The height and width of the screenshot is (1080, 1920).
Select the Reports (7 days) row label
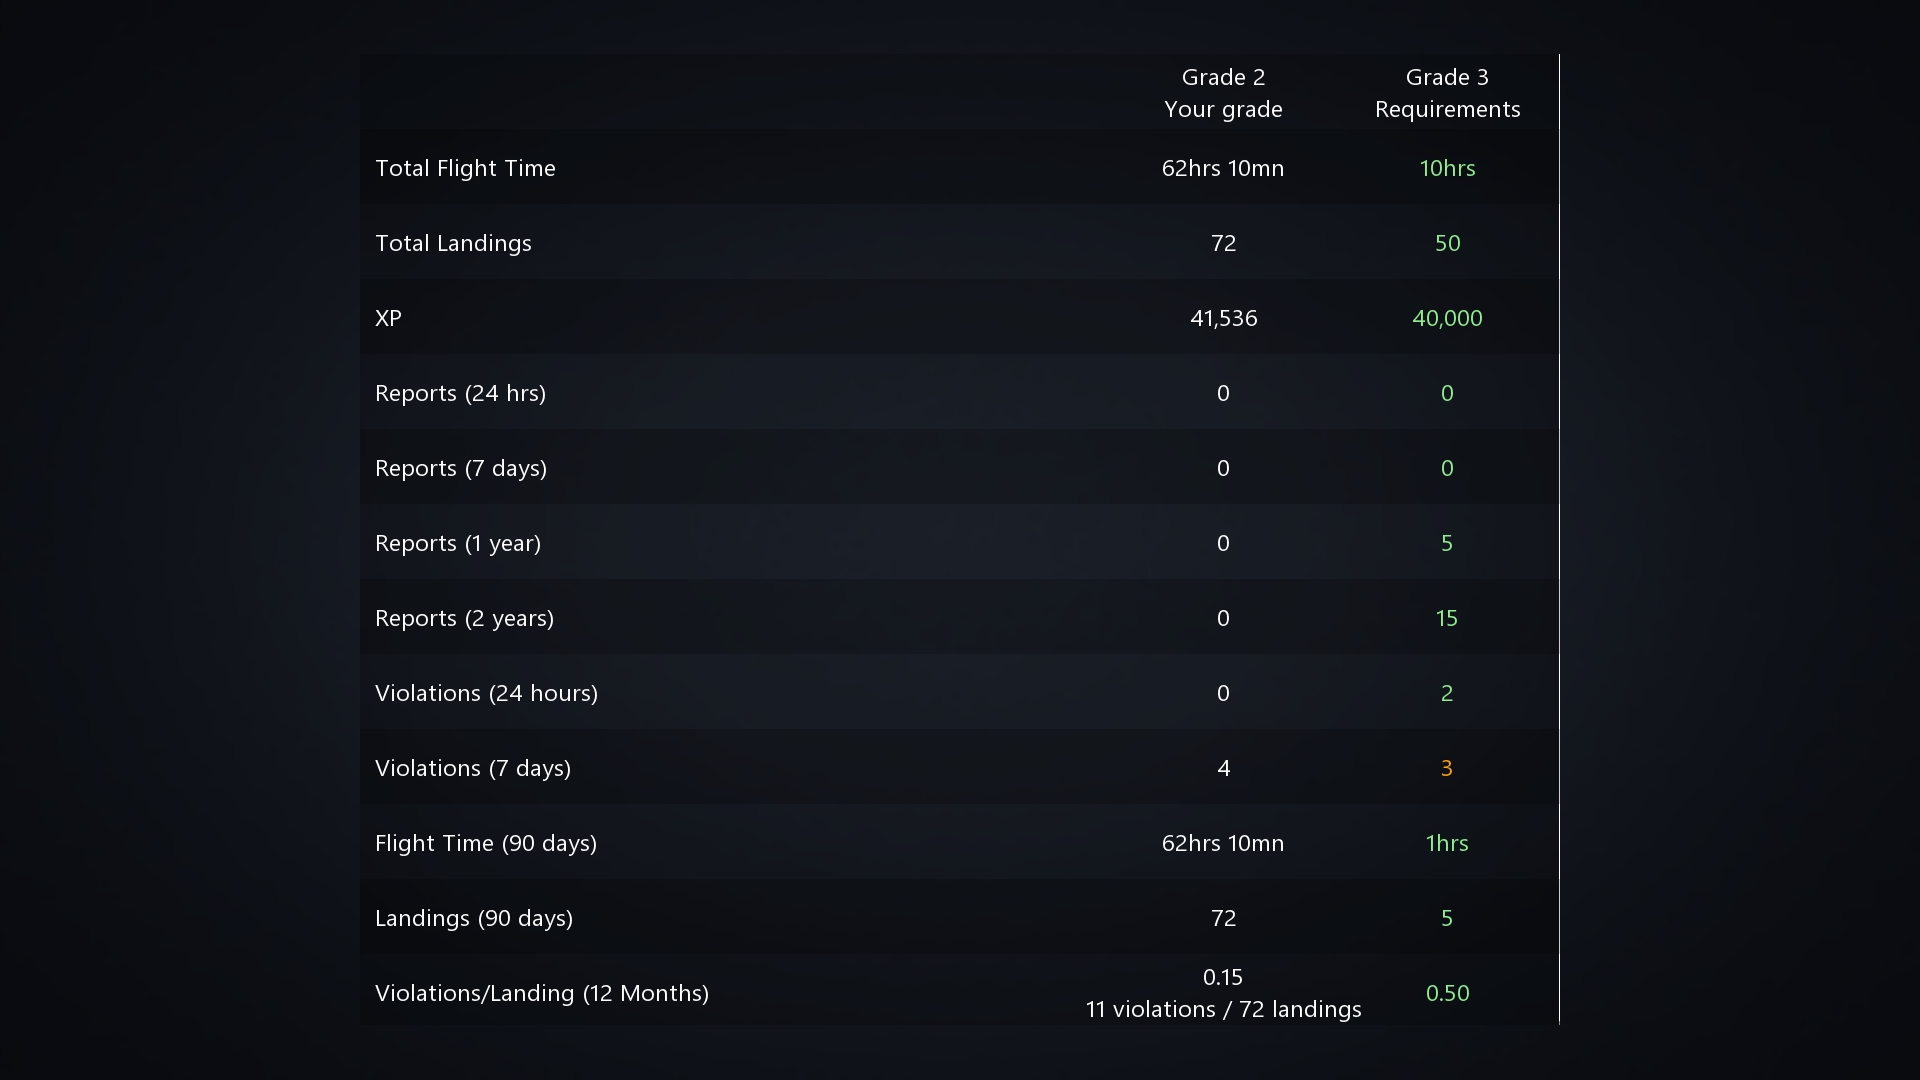(461, 468)
